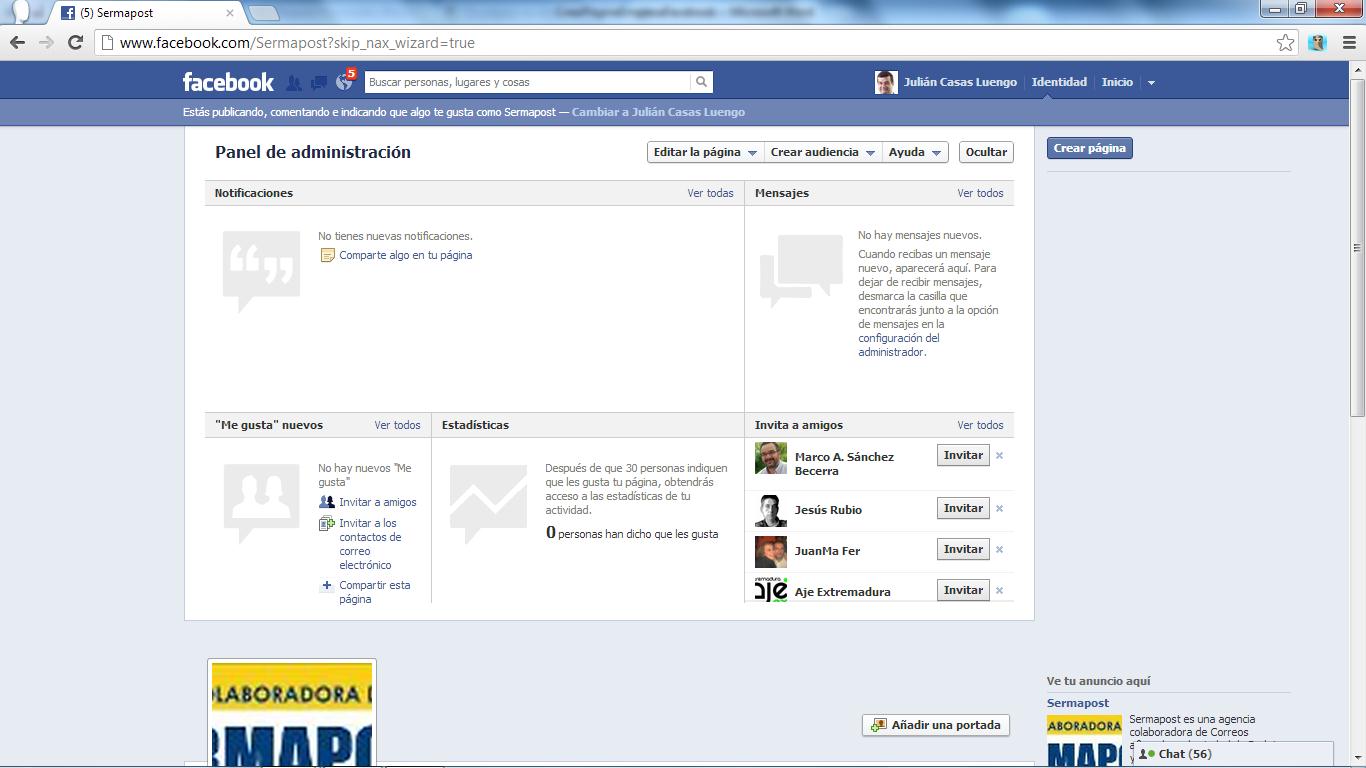Dismiss Marco A. Sánchez Becerra suggestion

pyautogui.click(x=999, y=456)
